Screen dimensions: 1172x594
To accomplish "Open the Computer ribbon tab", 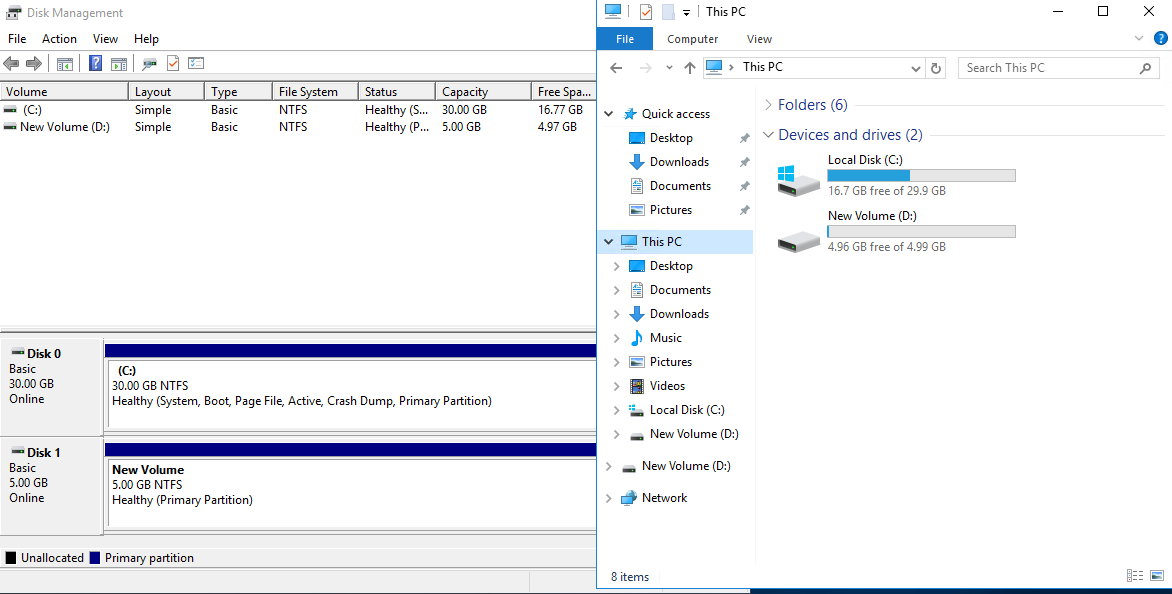I will pyautogui.click(x=693, y=39).
